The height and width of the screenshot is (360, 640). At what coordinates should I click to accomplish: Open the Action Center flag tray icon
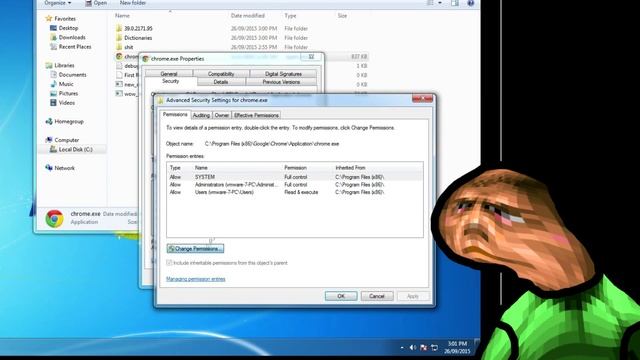(x=423, y=347)
